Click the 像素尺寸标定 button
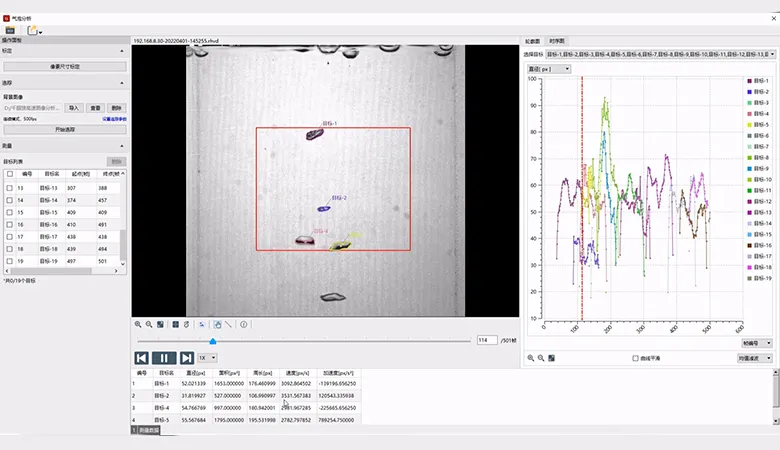The width and height of the screenshot is (780, 450). pyautogui.click(x=64, y=66)
